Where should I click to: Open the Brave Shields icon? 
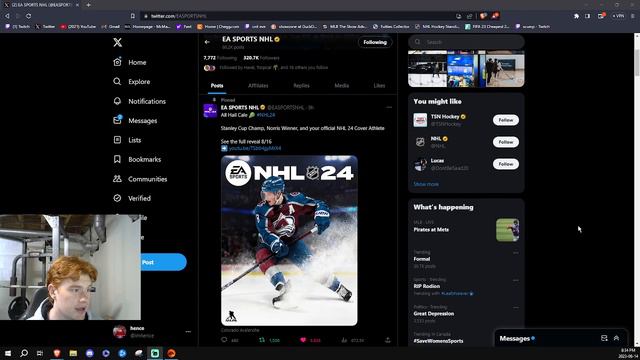(x=483, y=16)
